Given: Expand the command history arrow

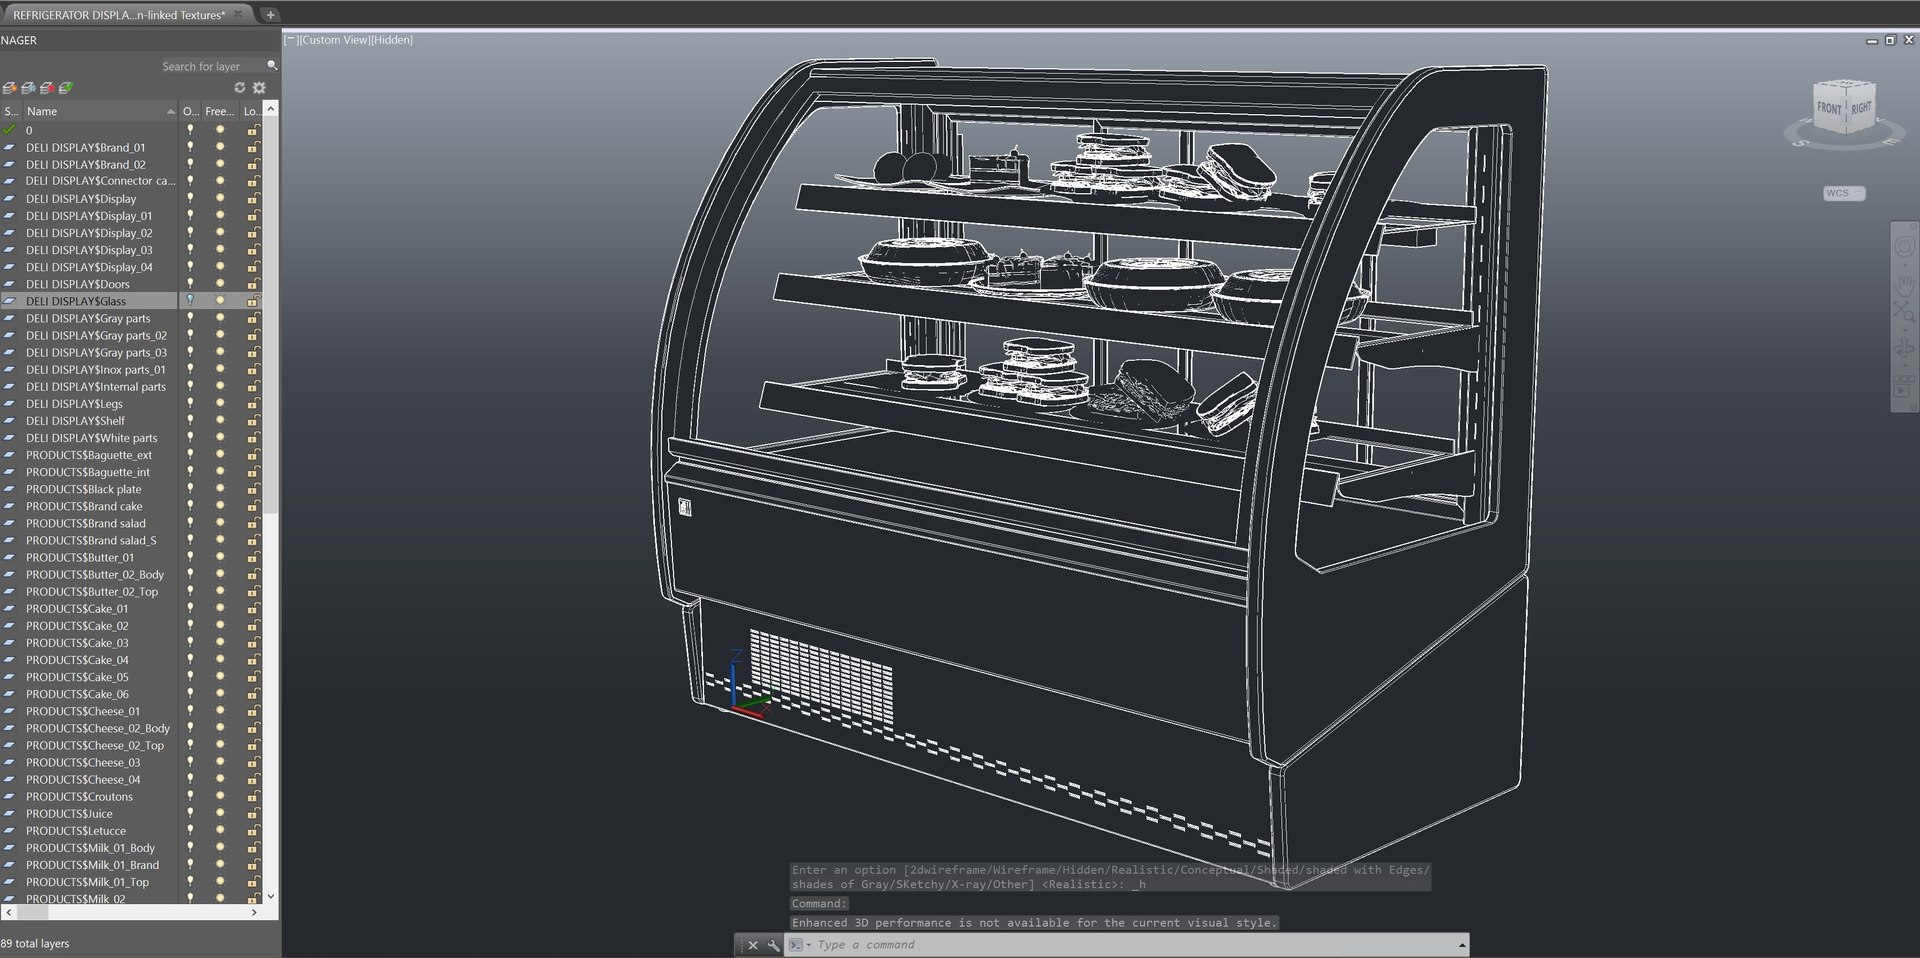Looking at the screenshot, I should pyautogui.click(x=1462, y=945).
